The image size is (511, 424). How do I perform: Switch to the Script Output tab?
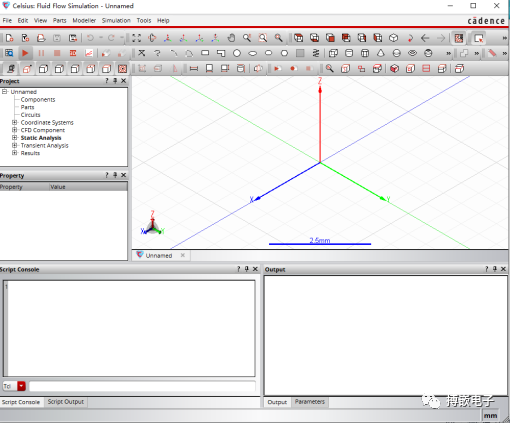click(x=65, y=402)
